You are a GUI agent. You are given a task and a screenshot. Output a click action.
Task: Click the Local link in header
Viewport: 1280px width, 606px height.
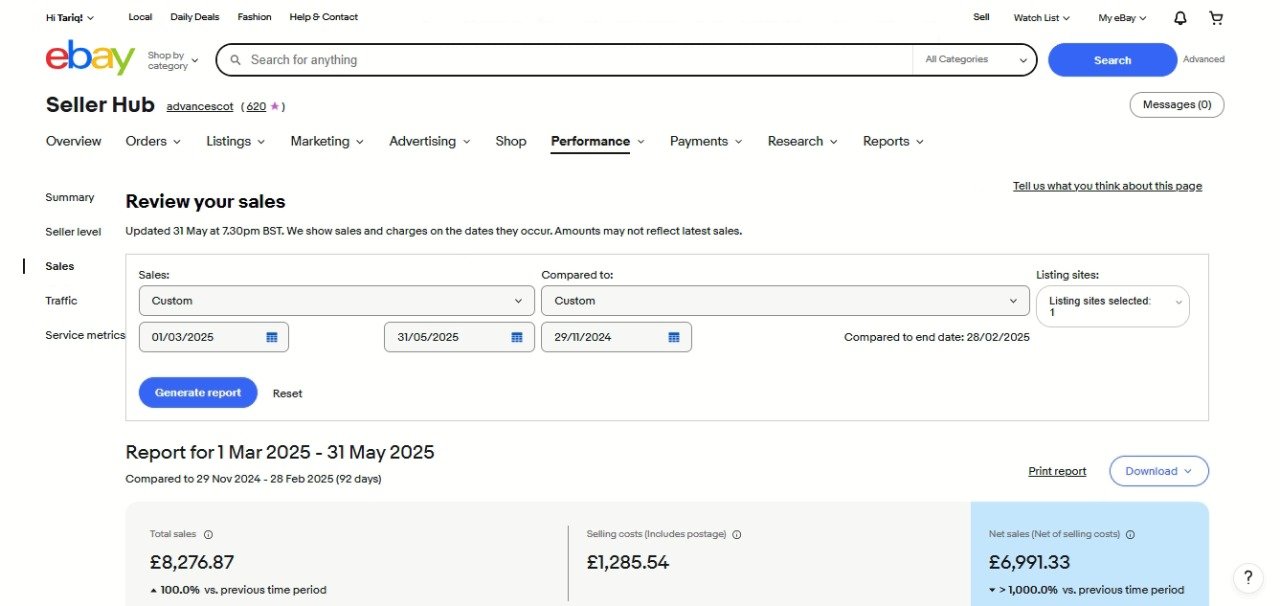pos(140,18)
